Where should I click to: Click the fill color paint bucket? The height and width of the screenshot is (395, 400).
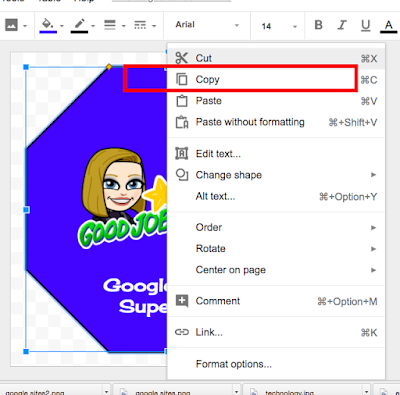[x=48, y=23]
